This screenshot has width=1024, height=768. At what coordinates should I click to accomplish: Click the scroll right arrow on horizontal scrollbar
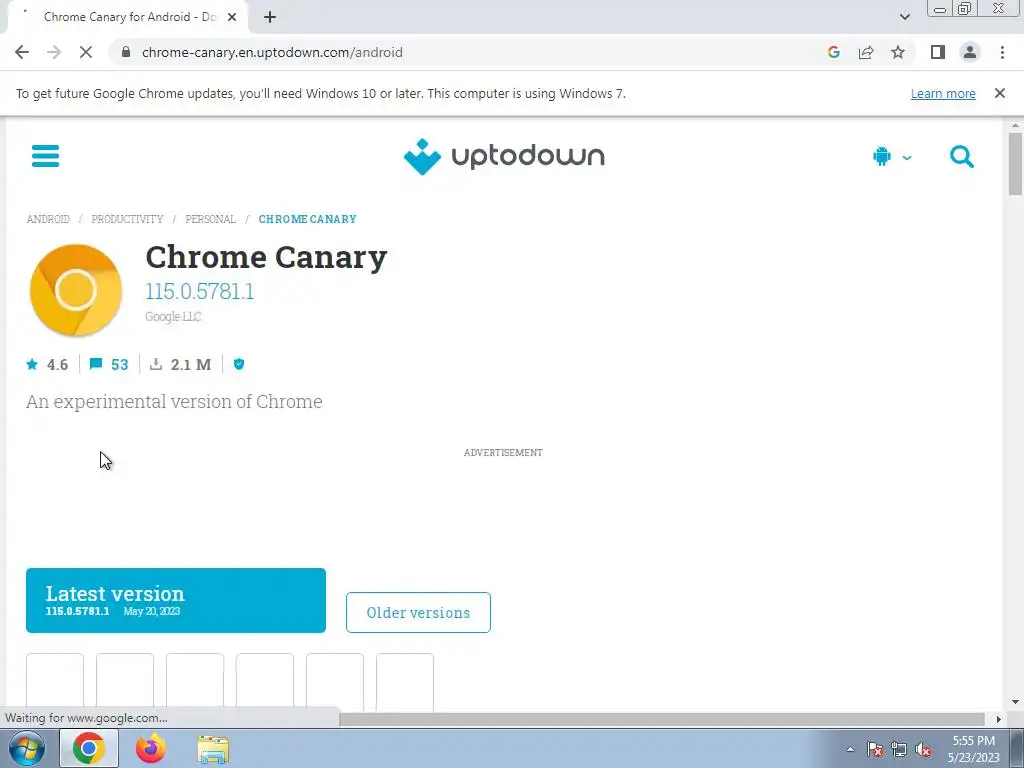point(998,719)
